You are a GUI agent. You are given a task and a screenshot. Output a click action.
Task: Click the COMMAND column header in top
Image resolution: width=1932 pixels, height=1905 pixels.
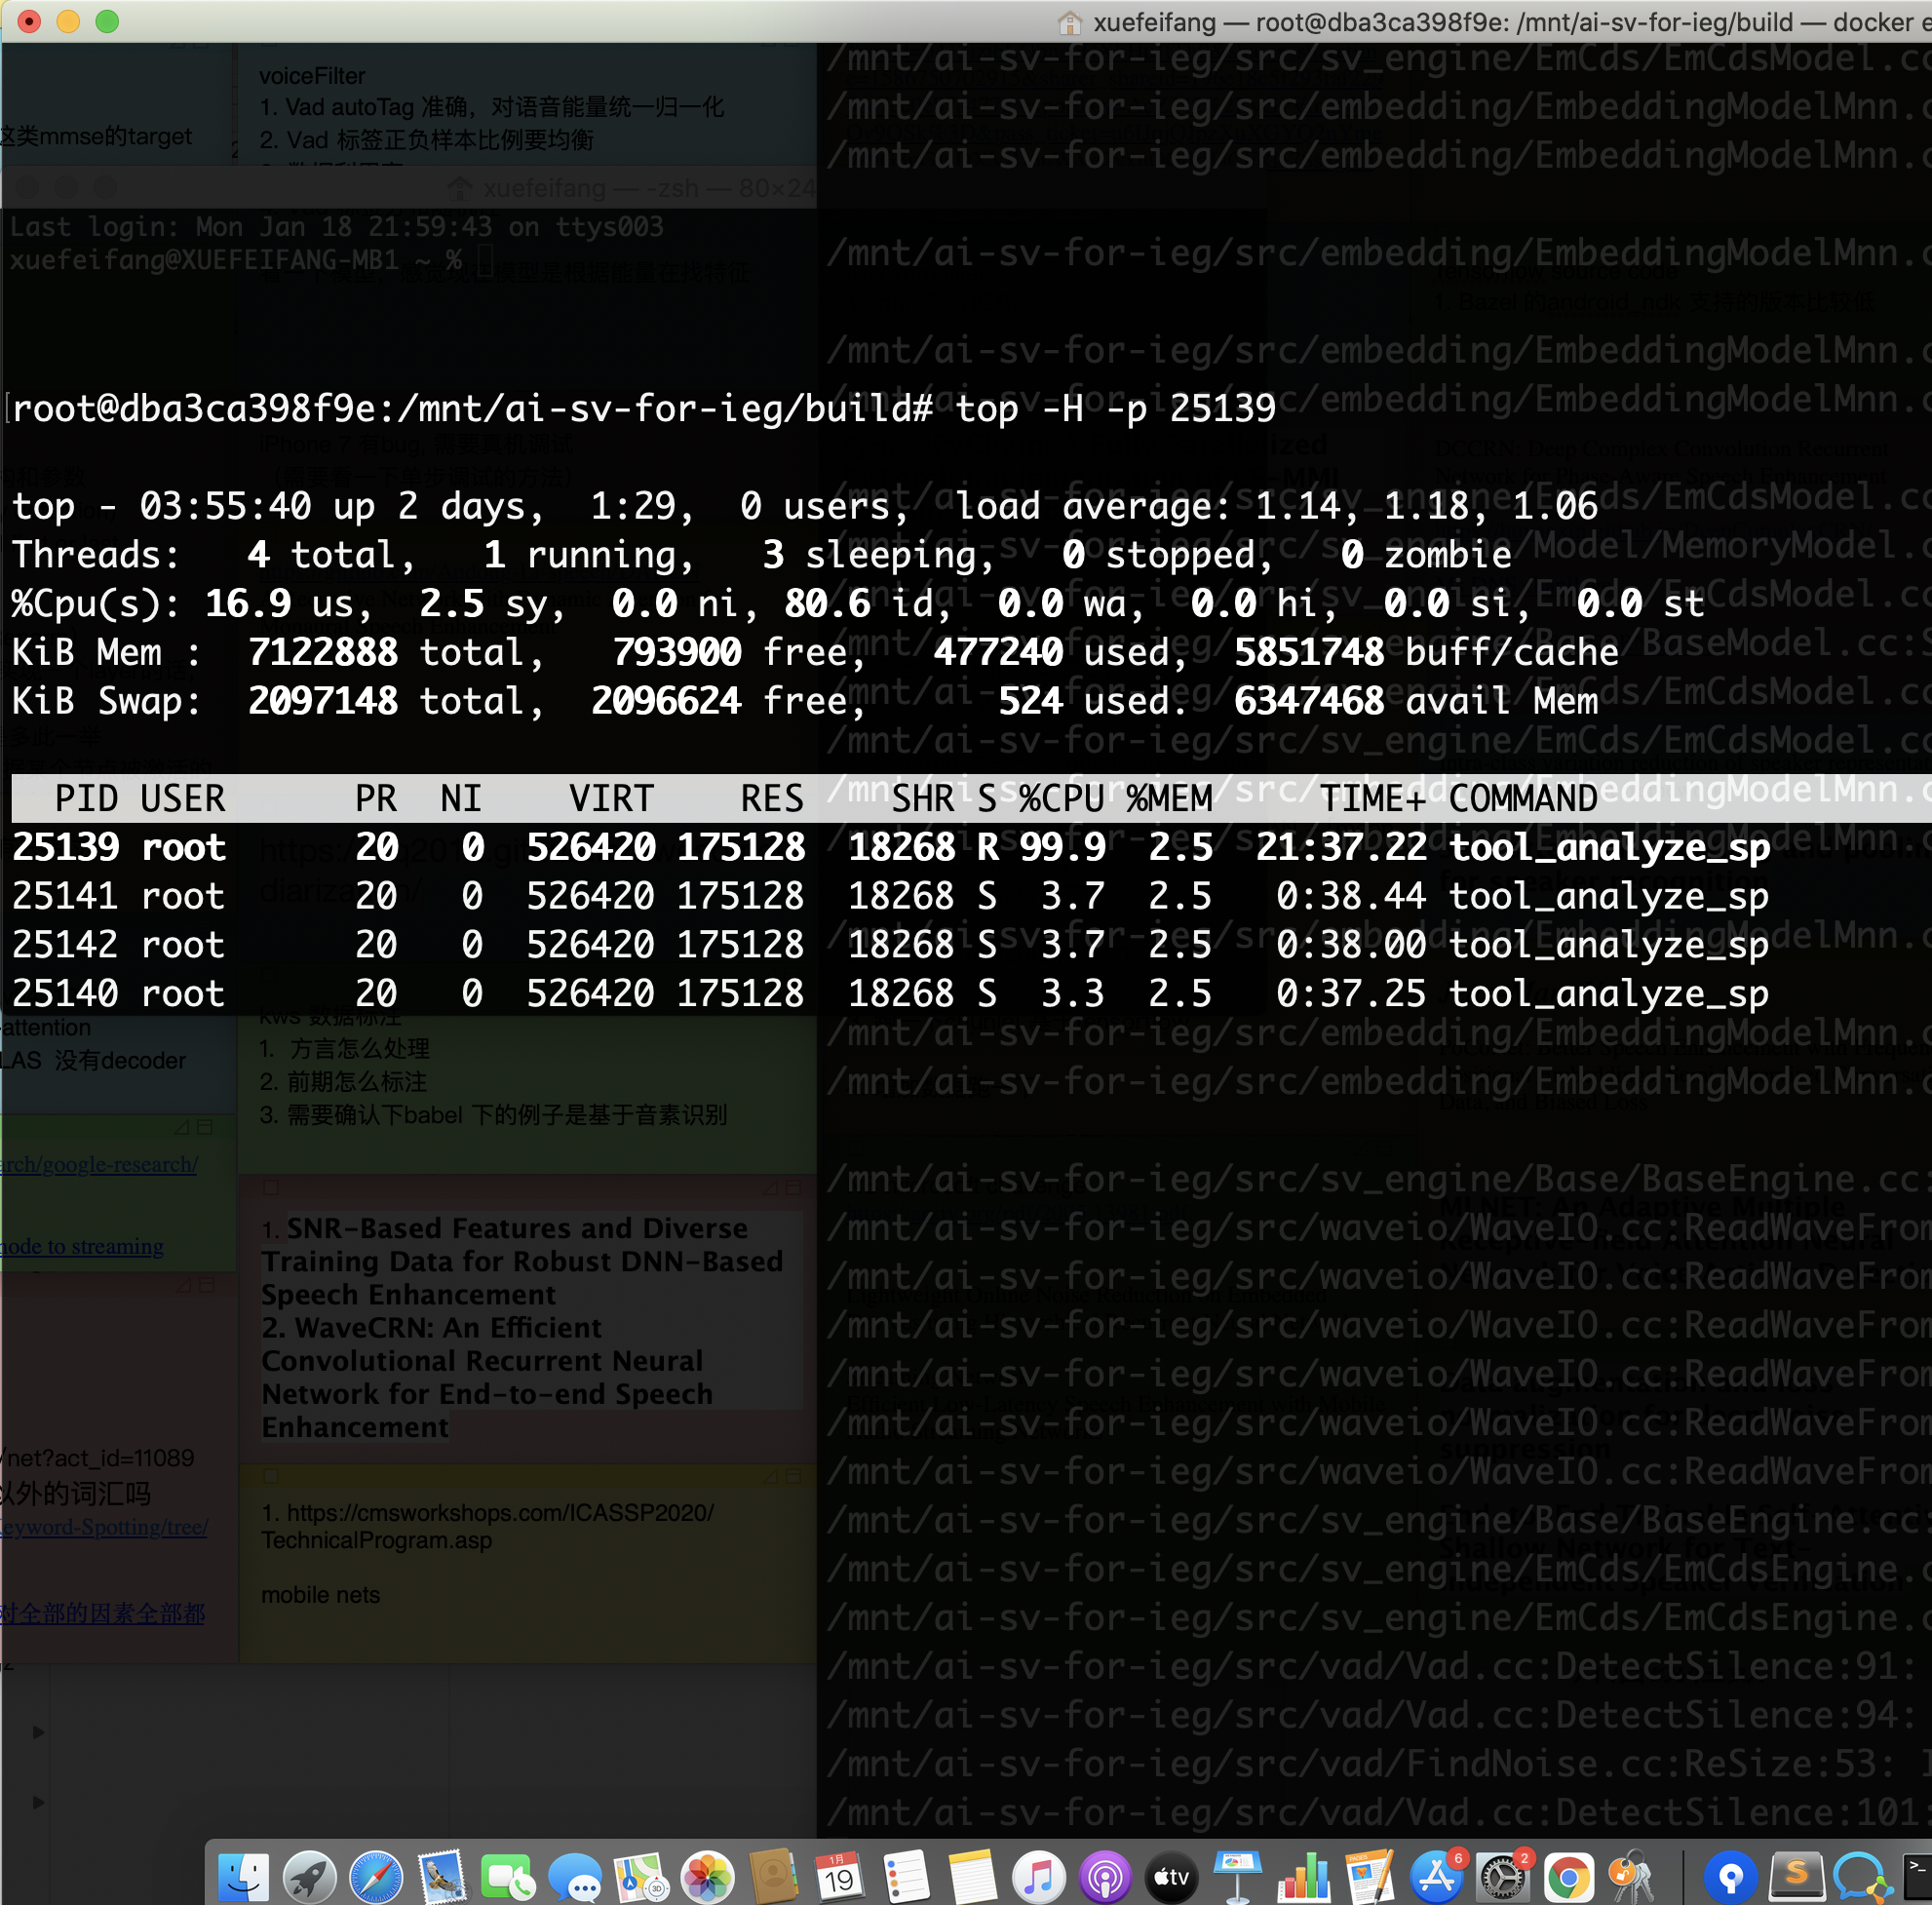(1522, 798)
